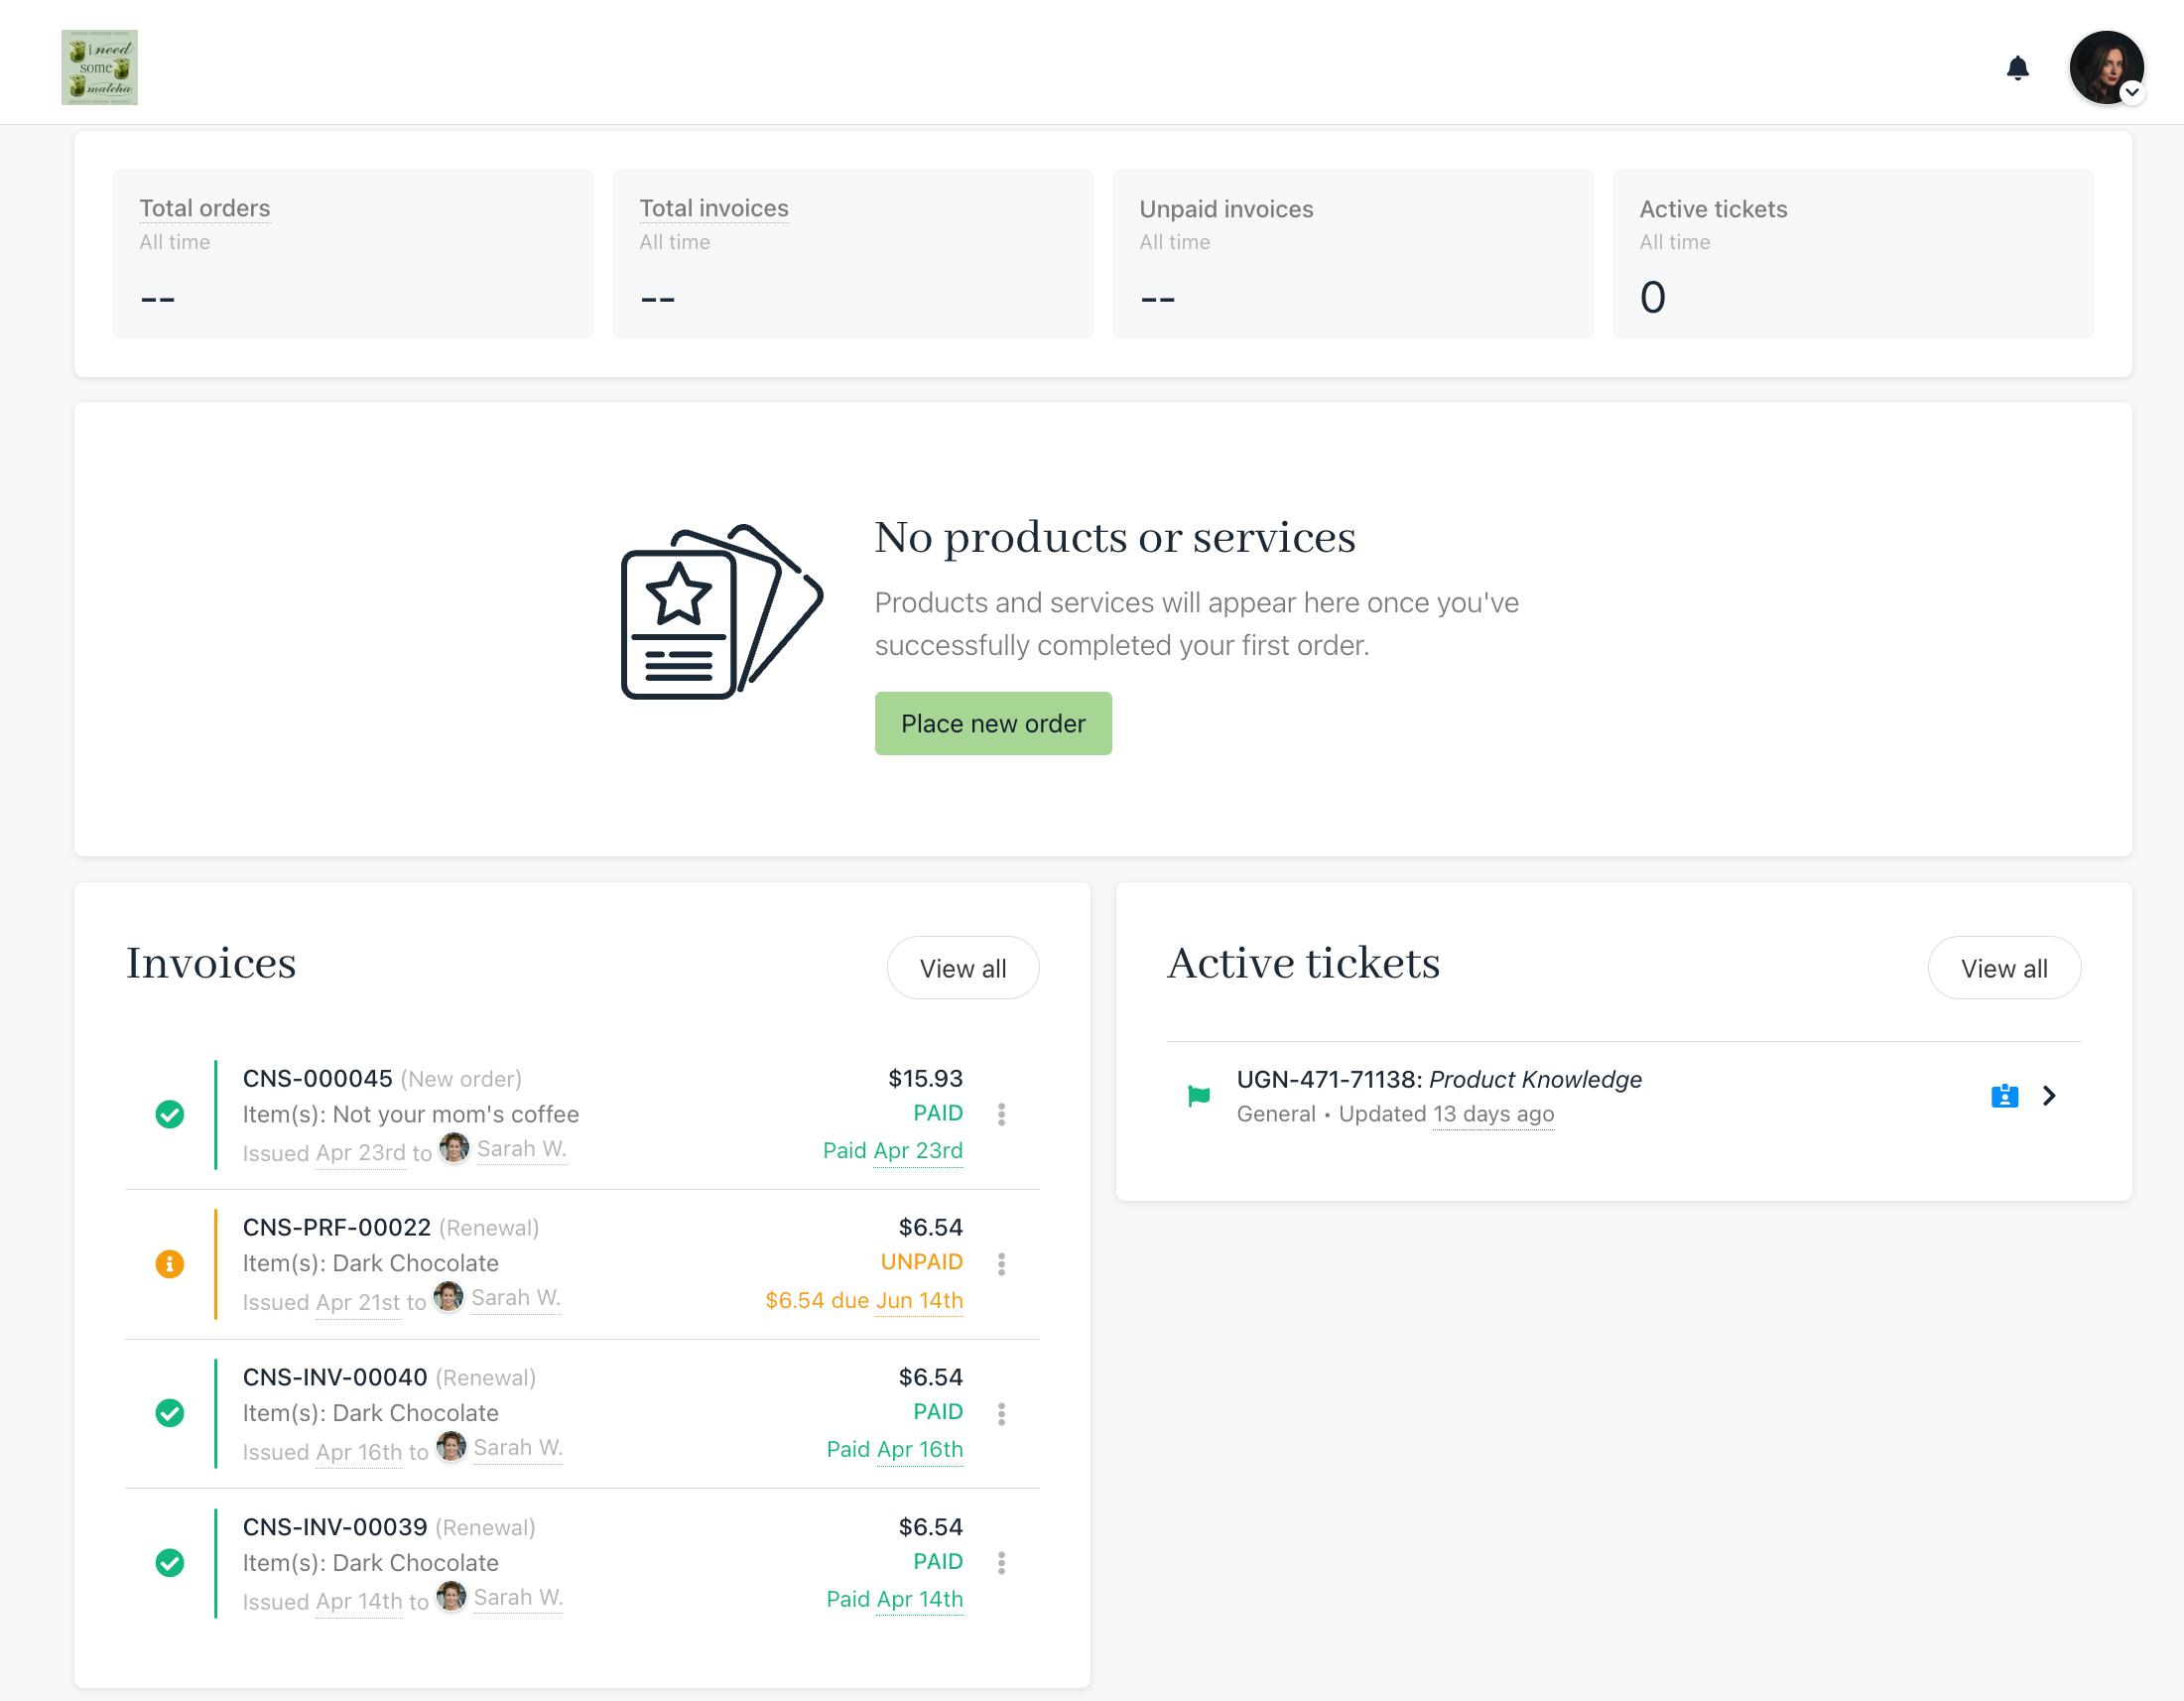
Task: View all invoices
Action: point(962,968)
